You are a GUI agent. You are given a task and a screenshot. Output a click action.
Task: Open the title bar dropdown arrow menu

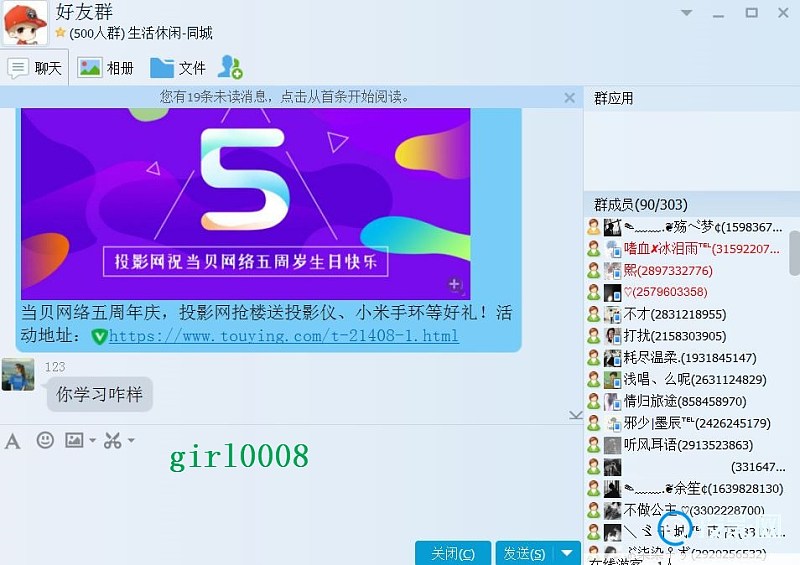(686, 13)
